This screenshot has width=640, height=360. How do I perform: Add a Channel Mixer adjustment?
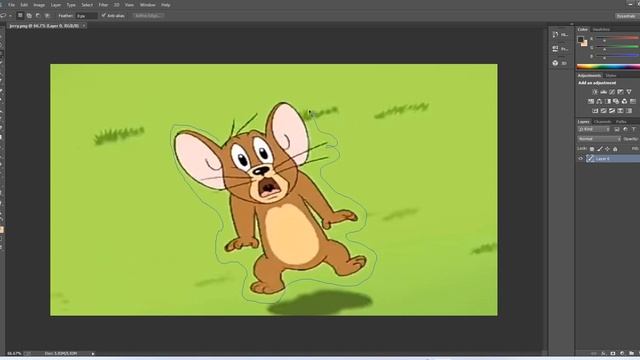coord(624,101)
